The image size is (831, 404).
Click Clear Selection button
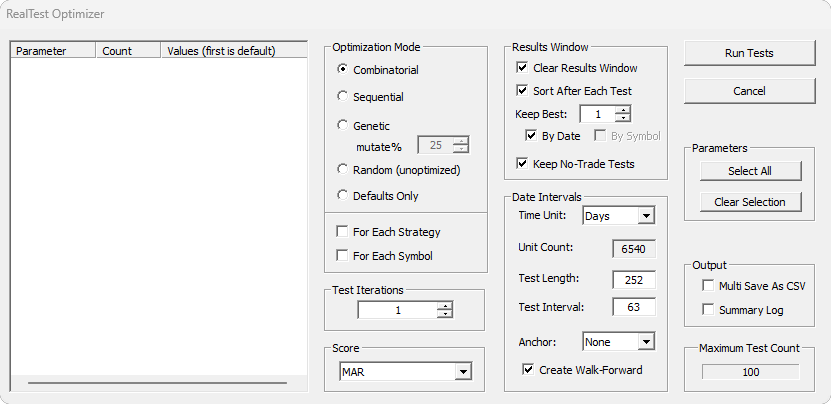click(x=750, y=202)
